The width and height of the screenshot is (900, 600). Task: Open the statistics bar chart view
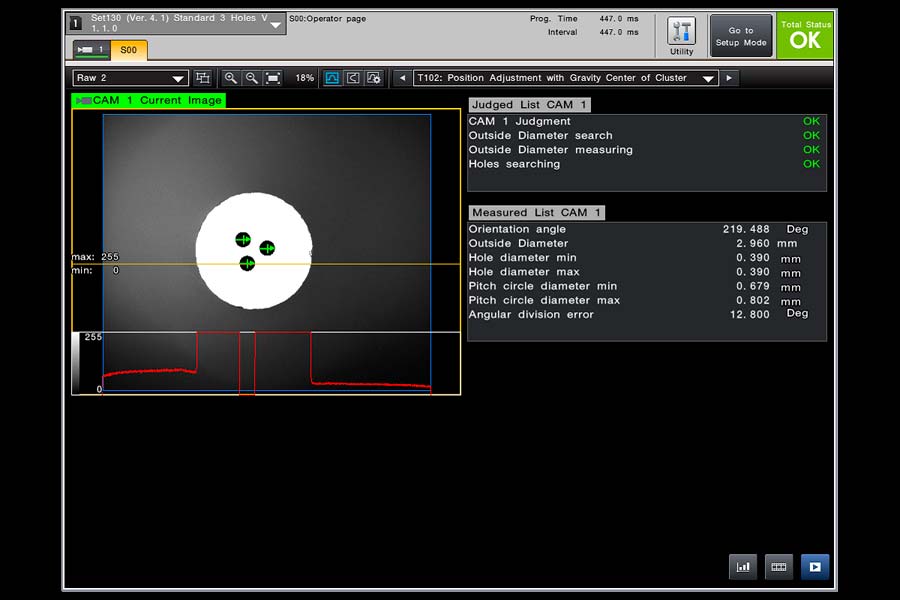tap(743, 567)
